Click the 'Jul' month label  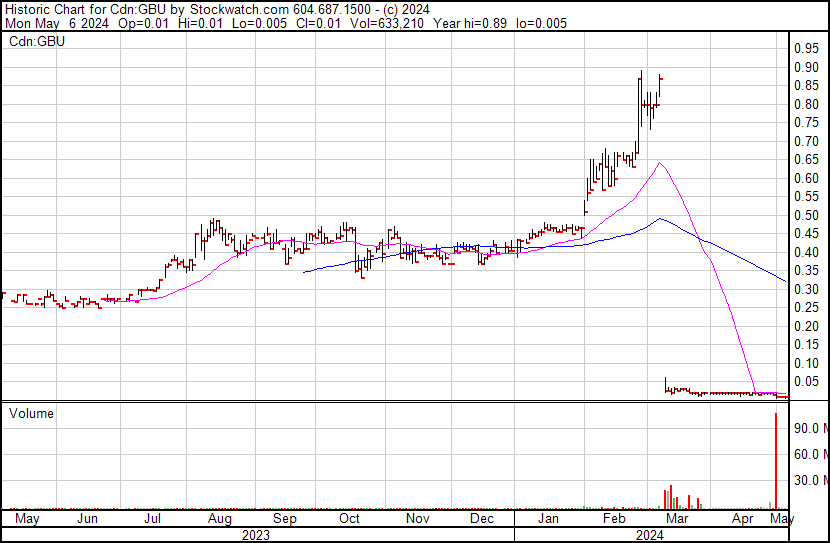(152, 519)
